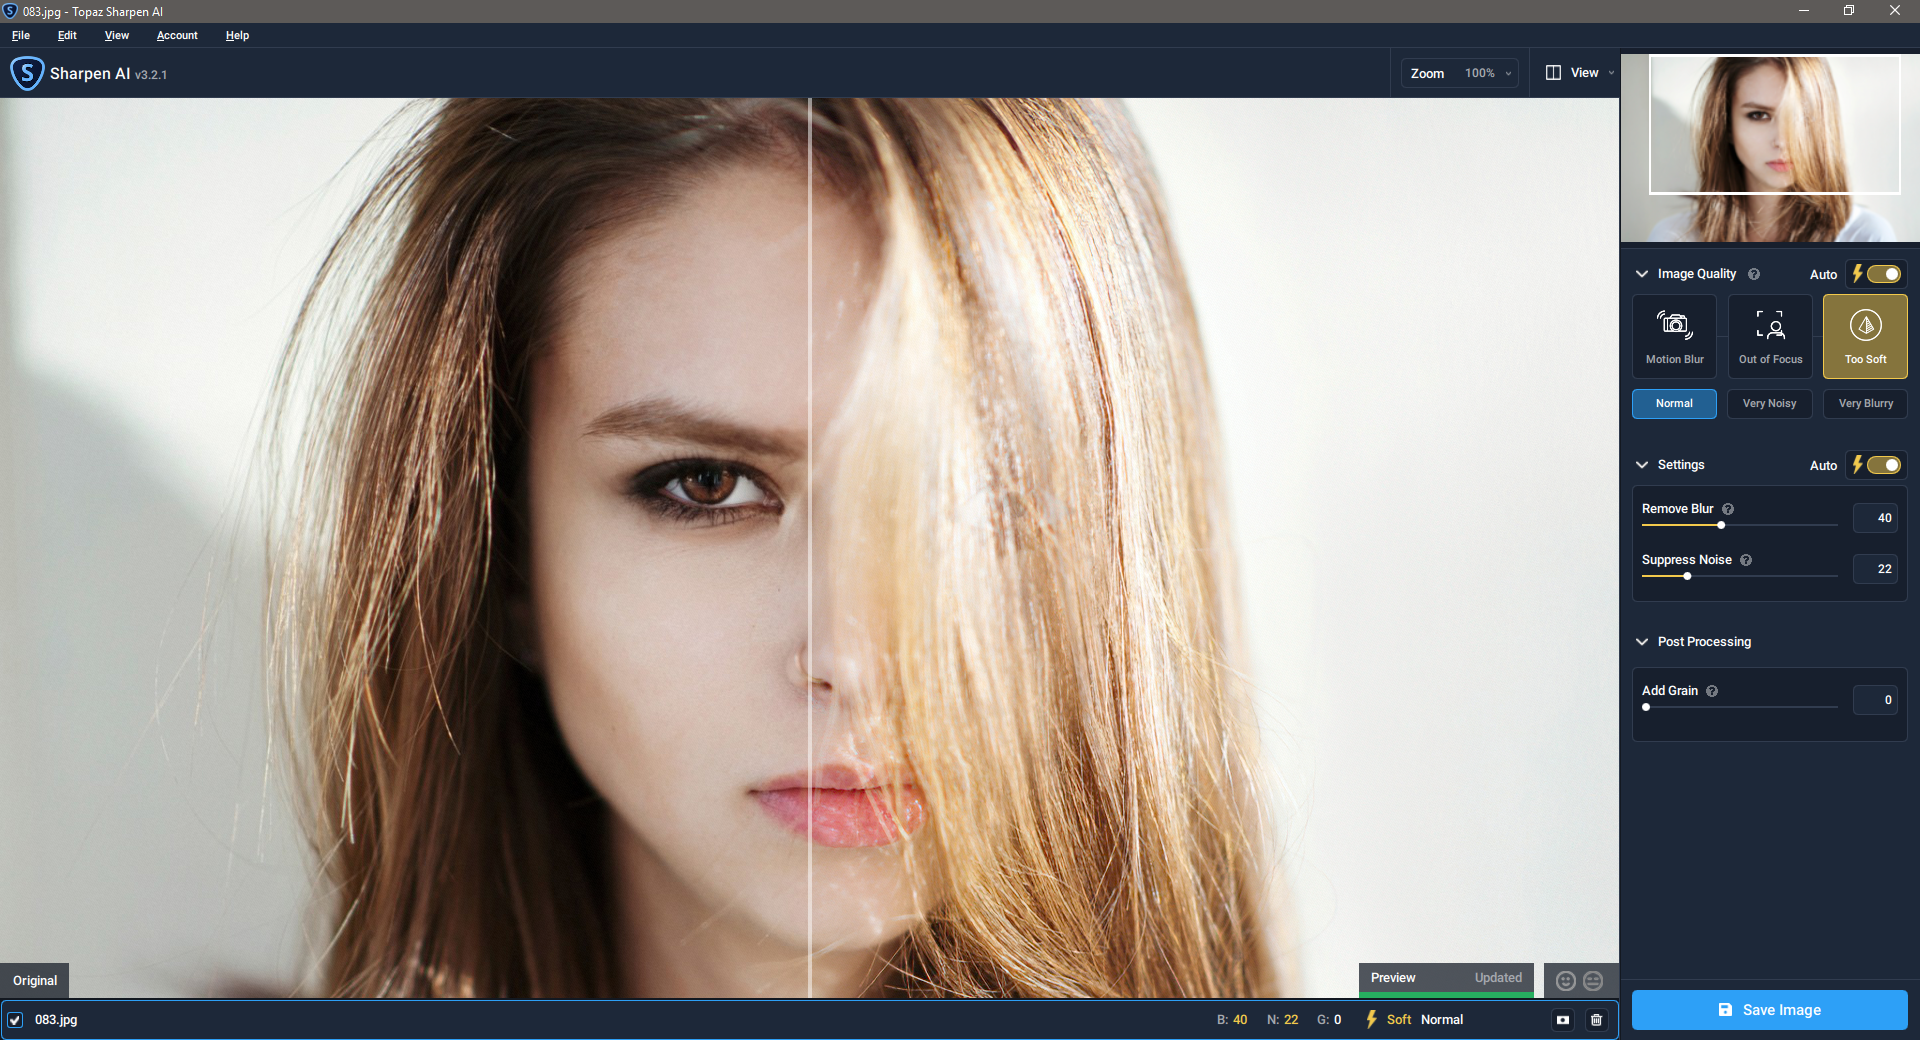Click the happy face feedback icon
This screenshot has width=1920, height=1040.
[x=1566, y=981]
